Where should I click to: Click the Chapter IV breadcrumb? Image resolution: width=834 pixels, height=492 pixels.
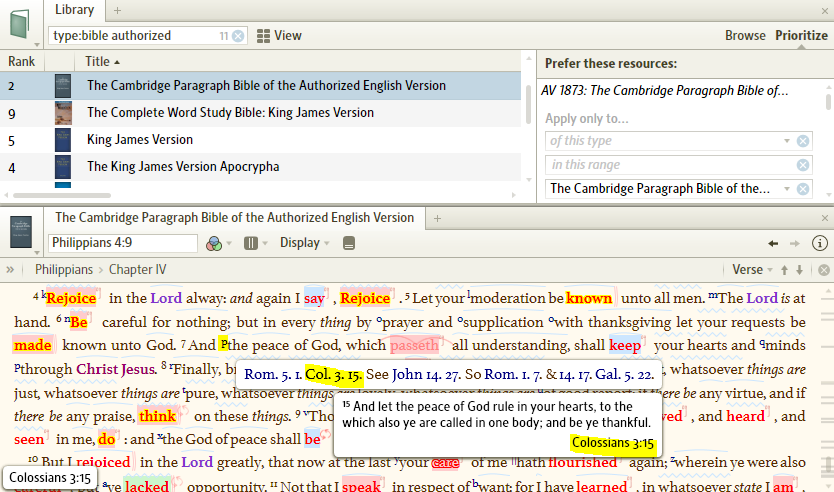(x=138, y=270)
